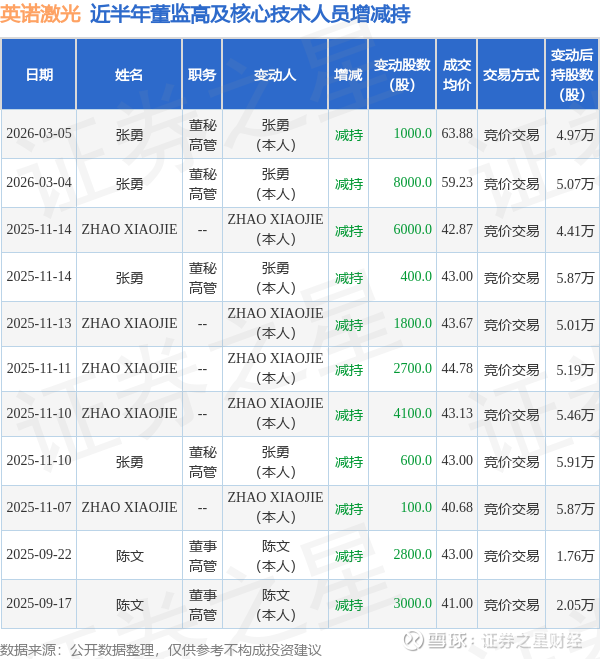Click the share count 2700.0
Image resolution: width=600 pixels, height=659 pixels.
tap(413, 368)
